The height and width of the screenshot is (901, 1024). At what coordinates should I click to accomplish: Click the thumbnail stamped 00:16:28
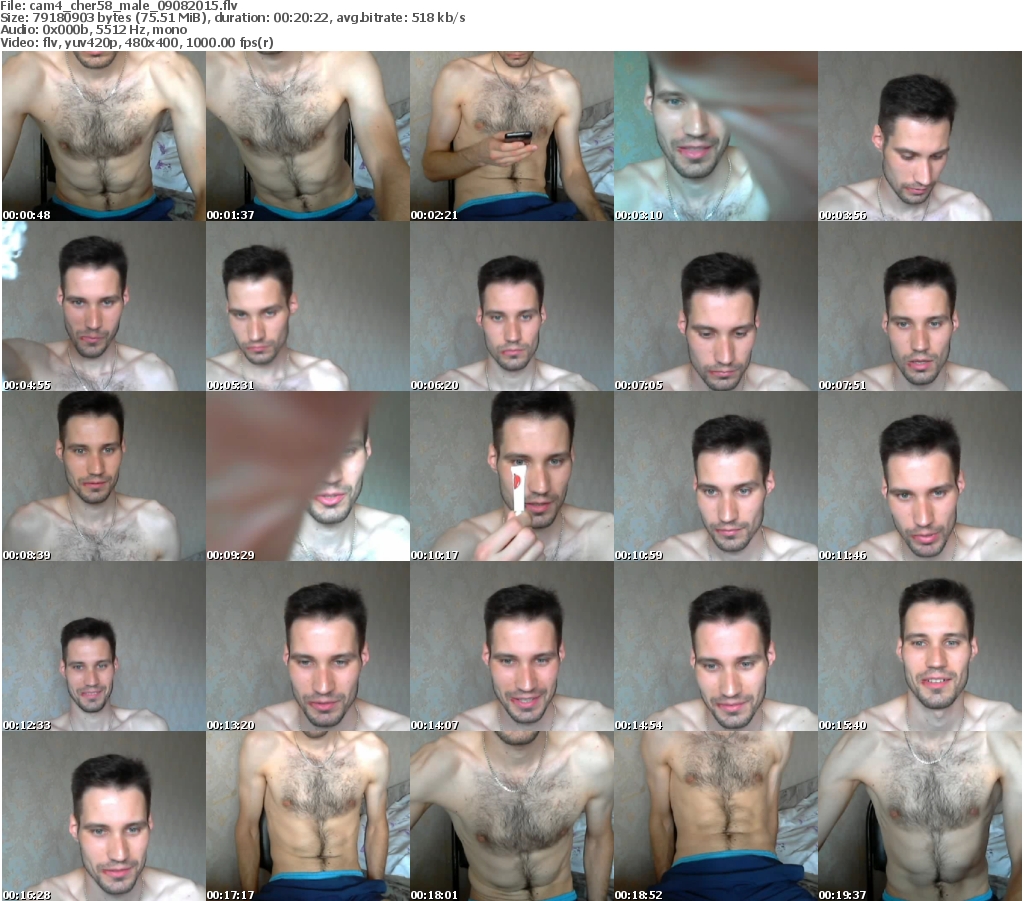click(104, 816)
